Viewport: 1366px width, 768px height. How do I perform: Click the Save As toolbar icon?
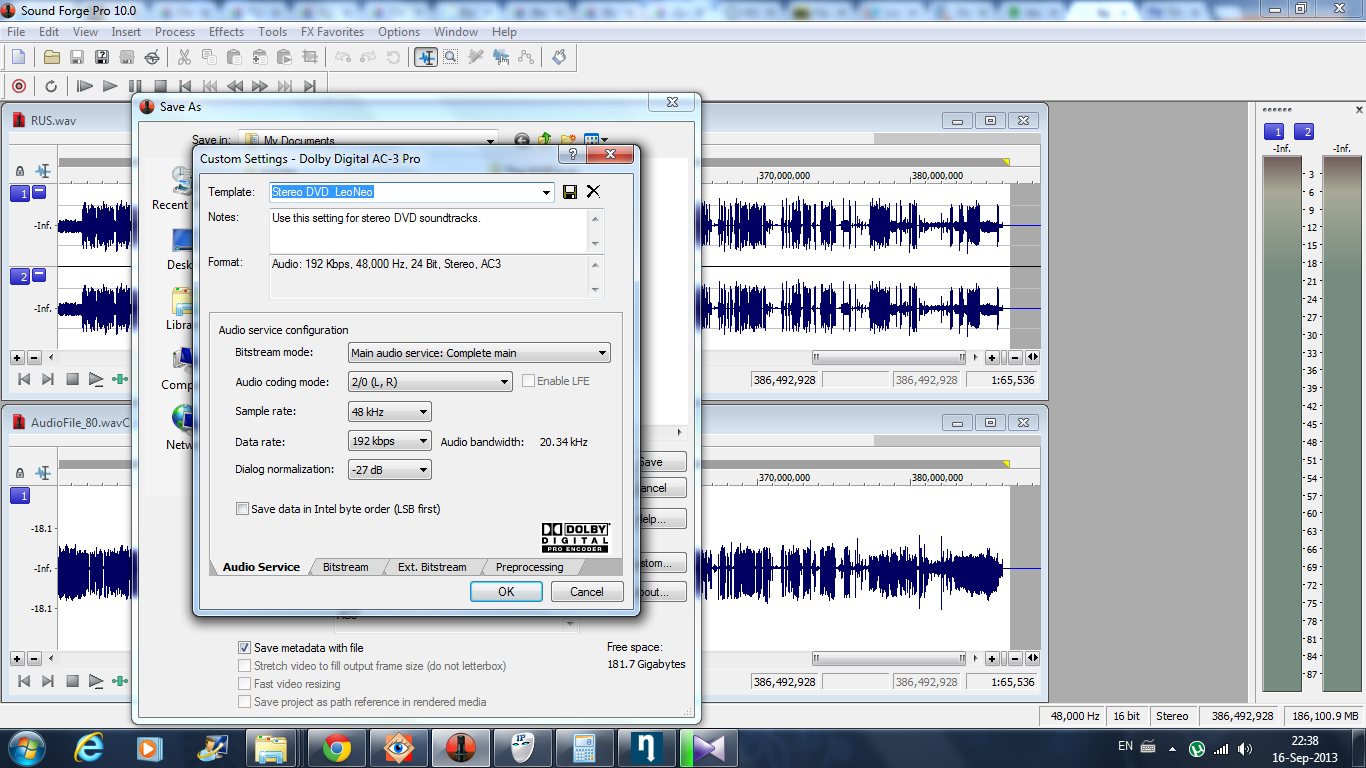102,57
